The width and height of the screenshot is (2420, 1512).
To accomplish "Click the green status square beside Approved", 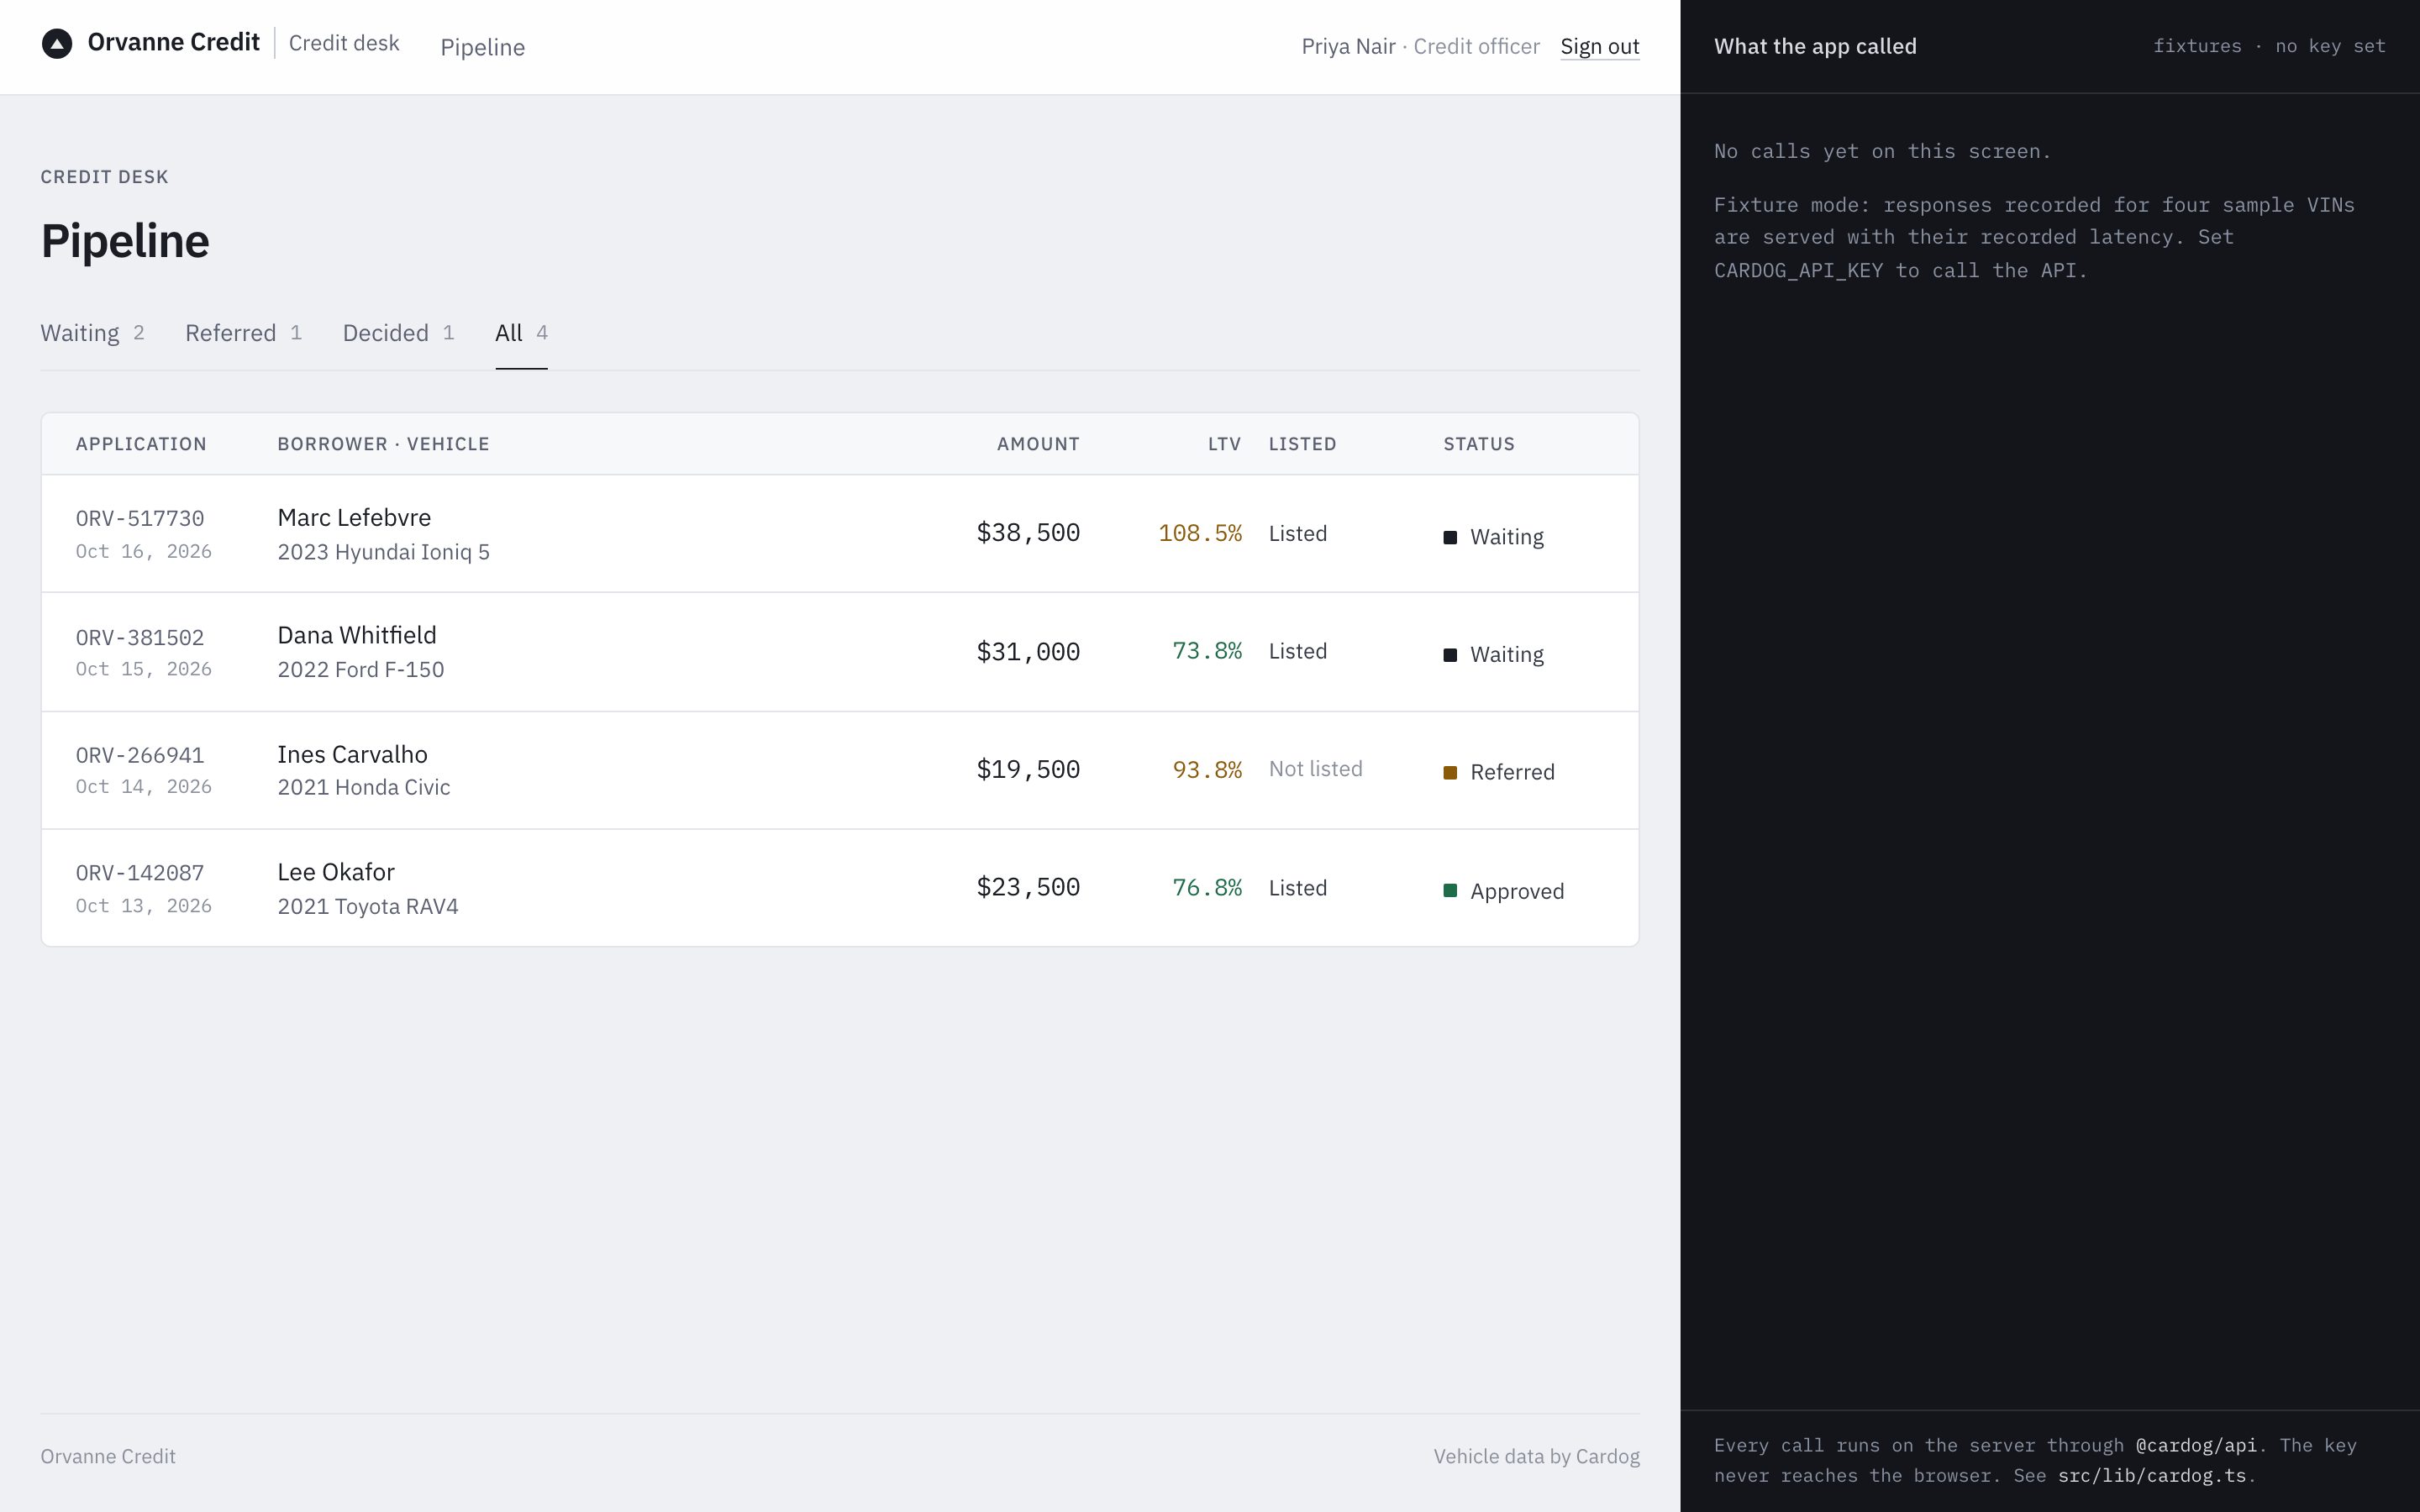I will pos(1450,890).
